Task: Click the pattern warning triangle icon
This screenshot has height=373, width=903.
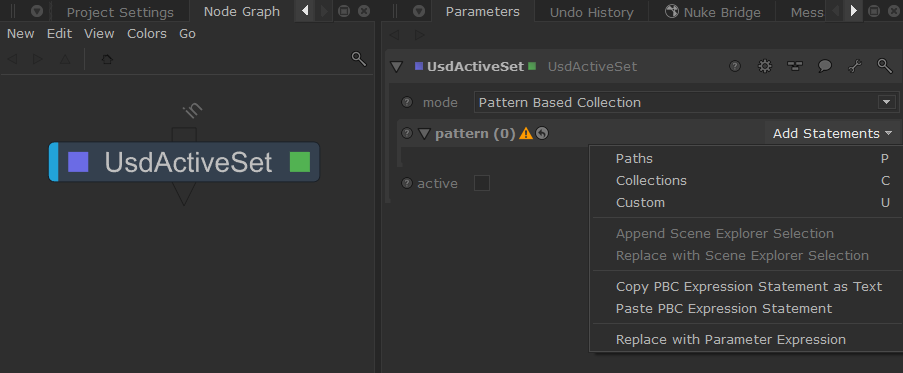Action: (526, 134)
